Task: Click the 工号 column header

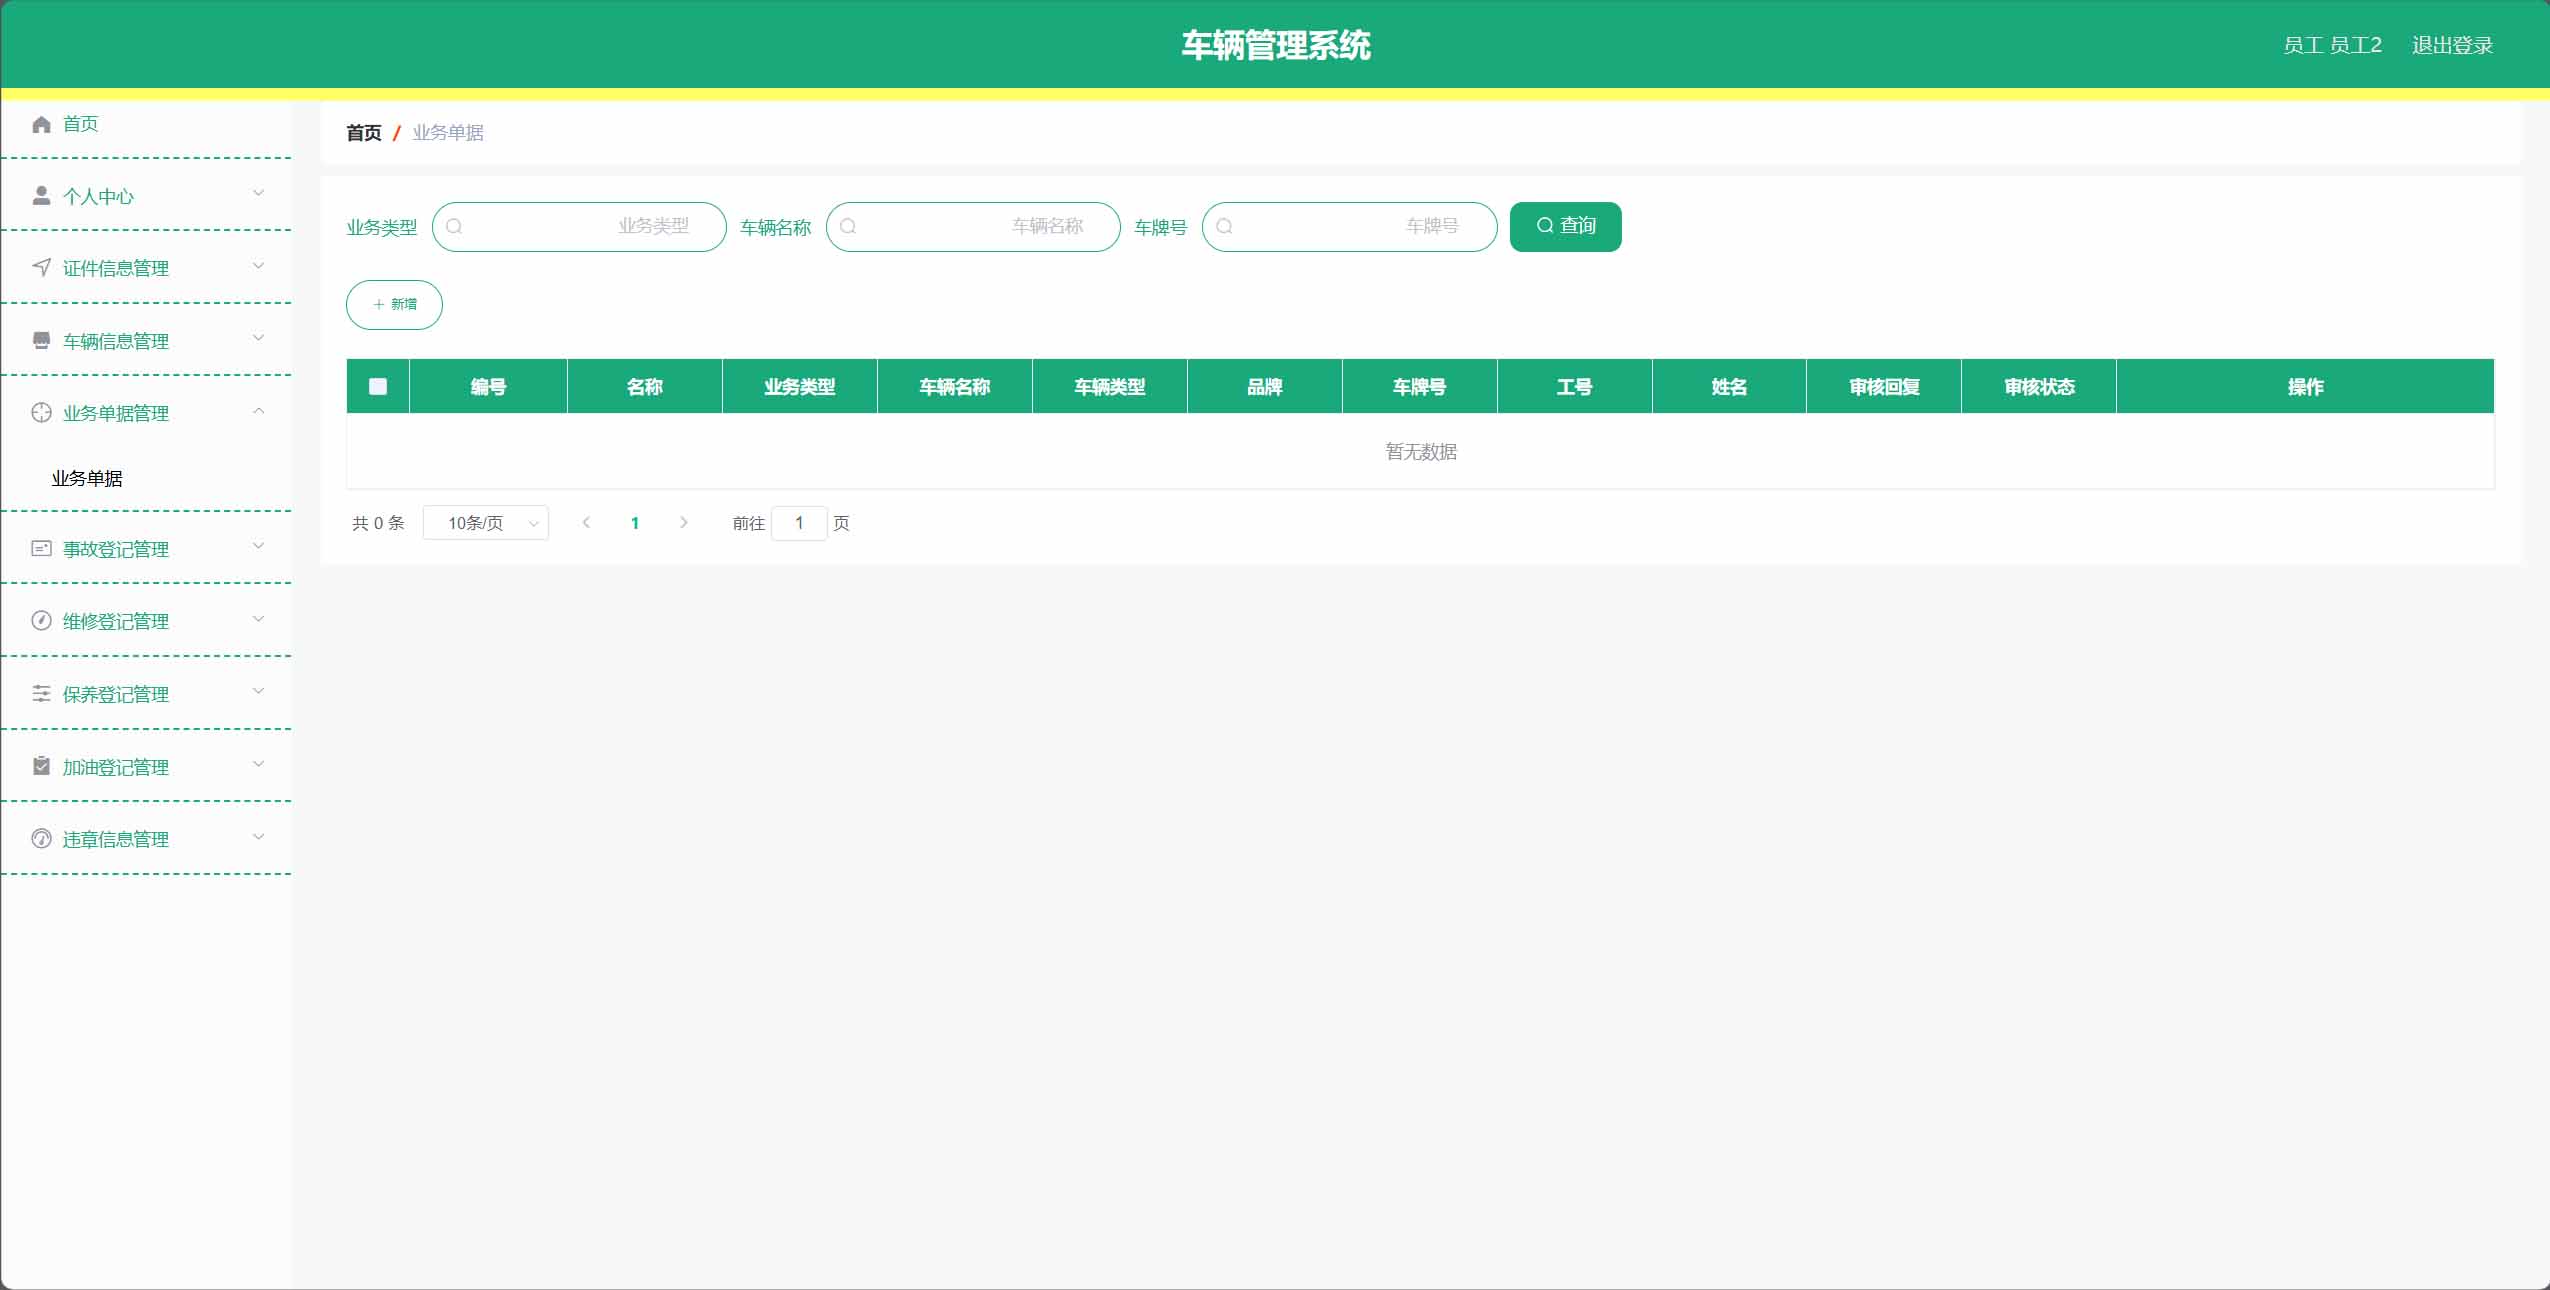Action: pyautogui.click(x=1574, y=386)
